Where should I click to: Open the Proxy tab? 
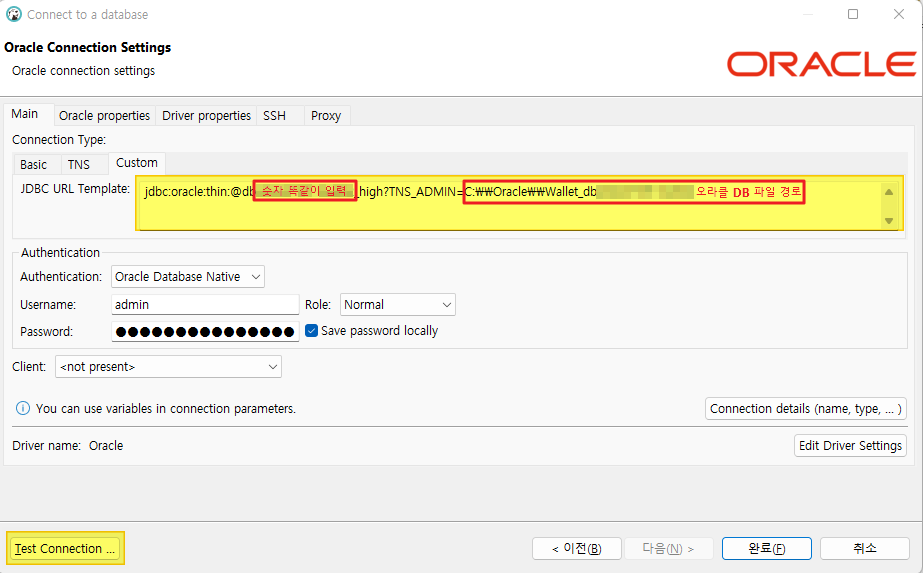326,115
